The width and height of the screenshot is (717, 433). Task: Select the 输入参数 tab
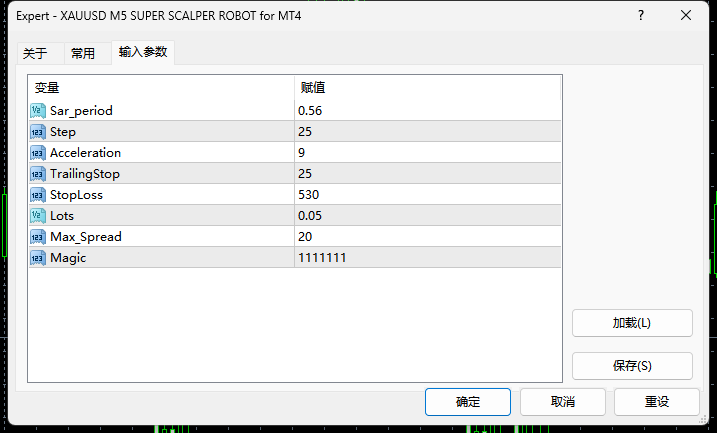(x=143, y=52)
